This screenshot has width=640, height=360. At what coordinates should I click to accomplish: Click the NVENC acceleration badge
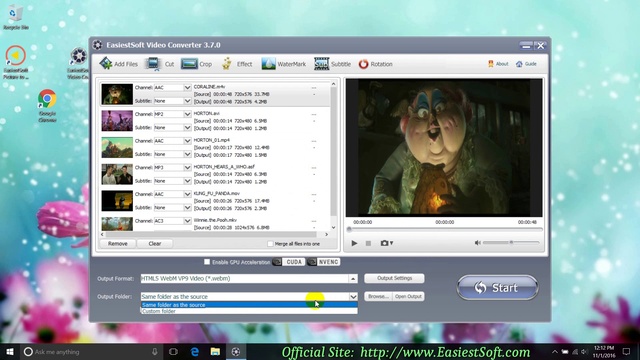pyautogui.click(x=324, y=262)
